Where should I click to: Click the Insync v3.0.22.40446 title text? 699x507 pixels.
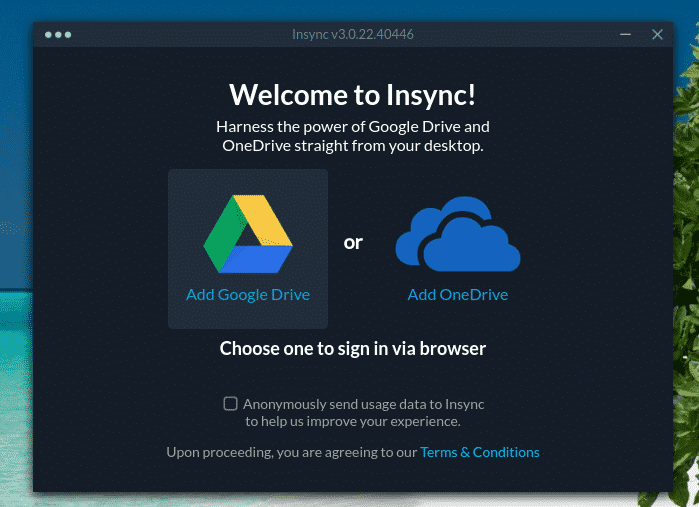point(353,34)
